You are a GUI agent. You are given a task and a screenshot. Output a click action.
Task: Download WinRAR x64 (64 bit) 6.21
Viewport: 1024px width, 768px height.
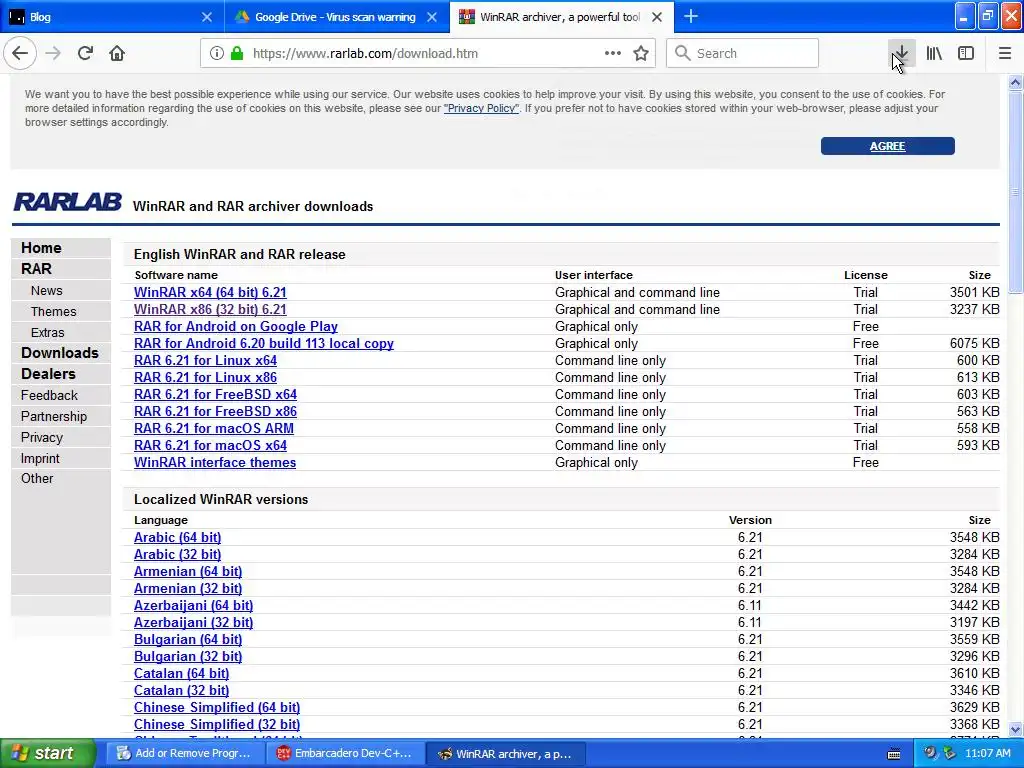tap(210, 293)
